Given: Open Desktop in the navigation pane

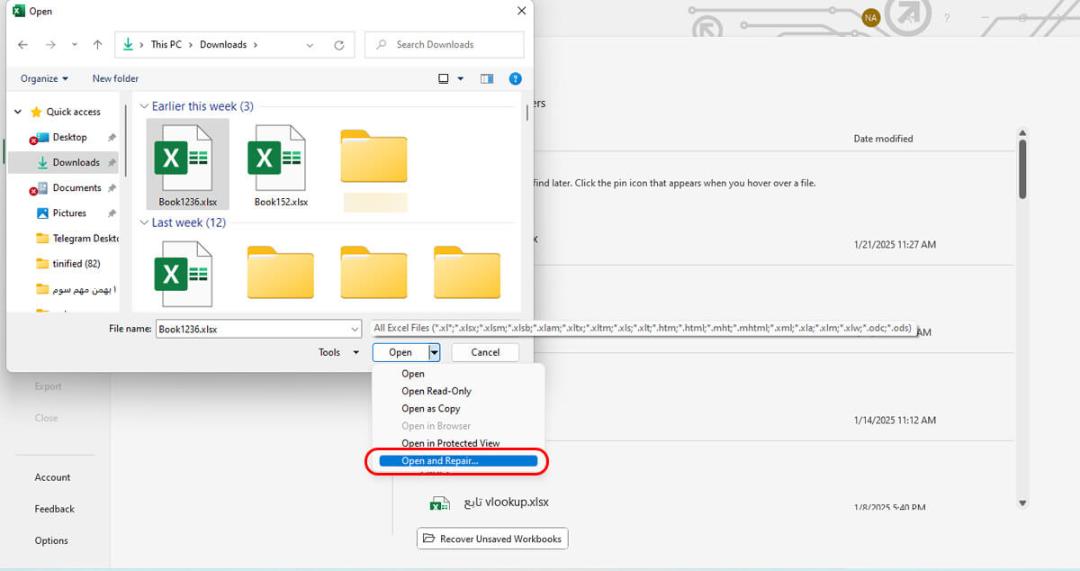Looking at the screenshot, I should 70,137.
